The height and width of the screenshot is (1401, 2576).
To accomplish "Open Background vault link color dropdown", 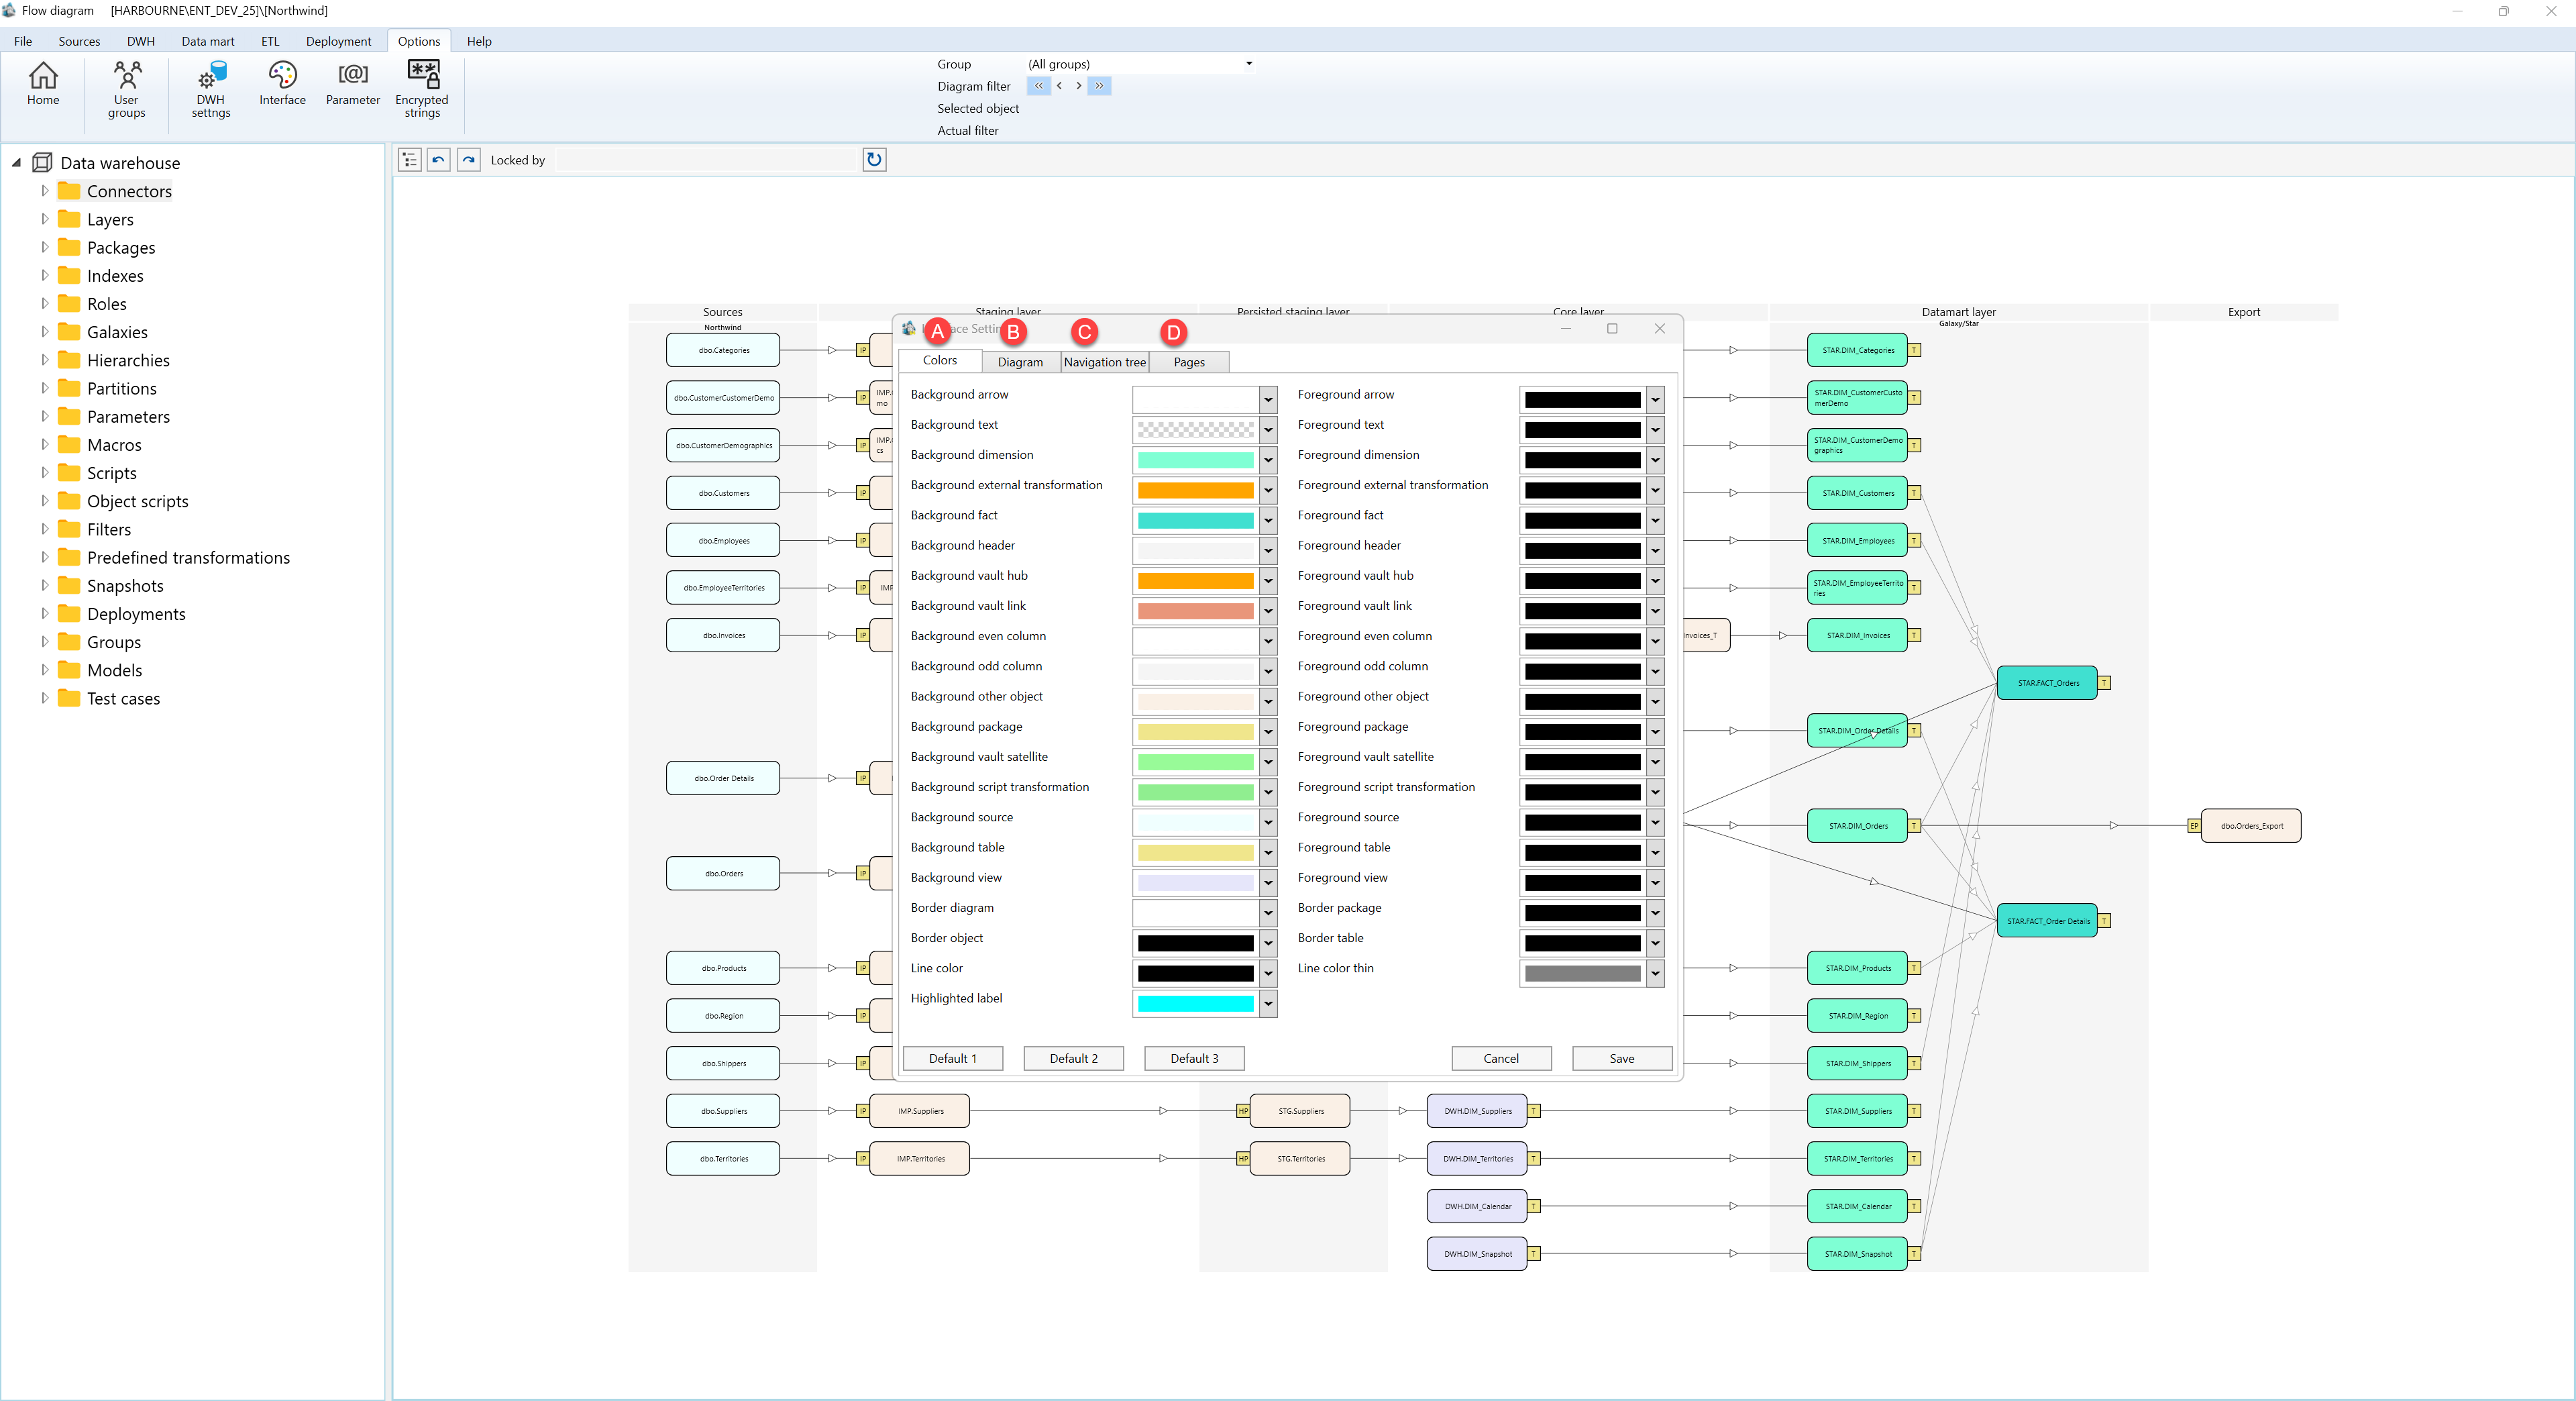I will pyautogui.click(x=1268, y=611).
